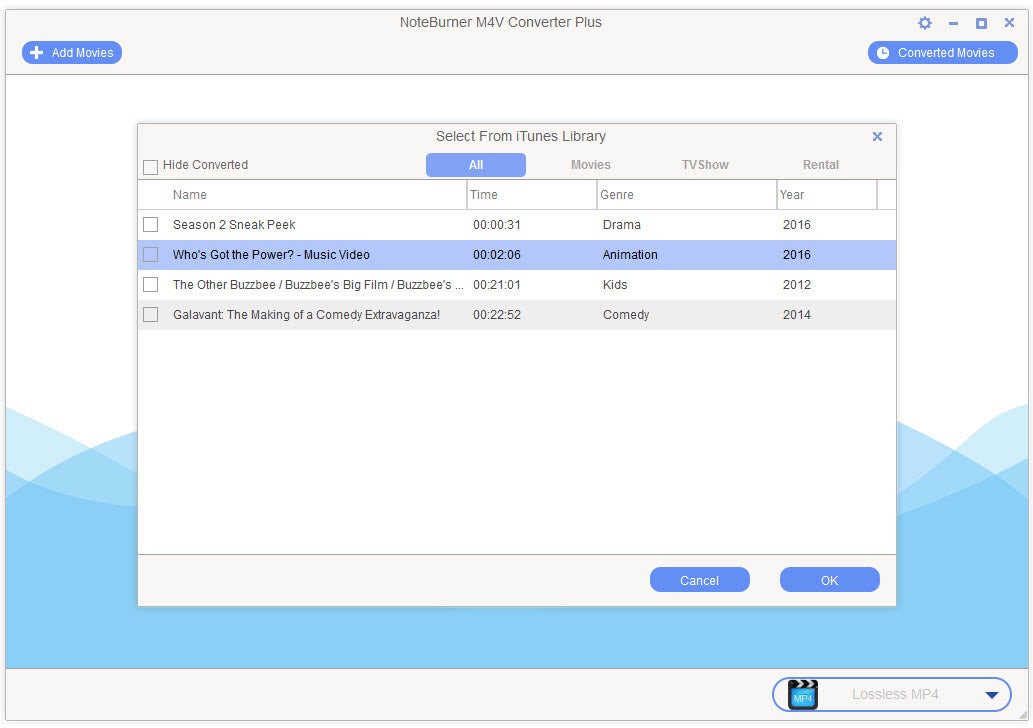The width and height of the screenshot is (1033, 728).
Task: Click year 2016 in Season 2 Sneak Peek row
Action: click(796, 225)
